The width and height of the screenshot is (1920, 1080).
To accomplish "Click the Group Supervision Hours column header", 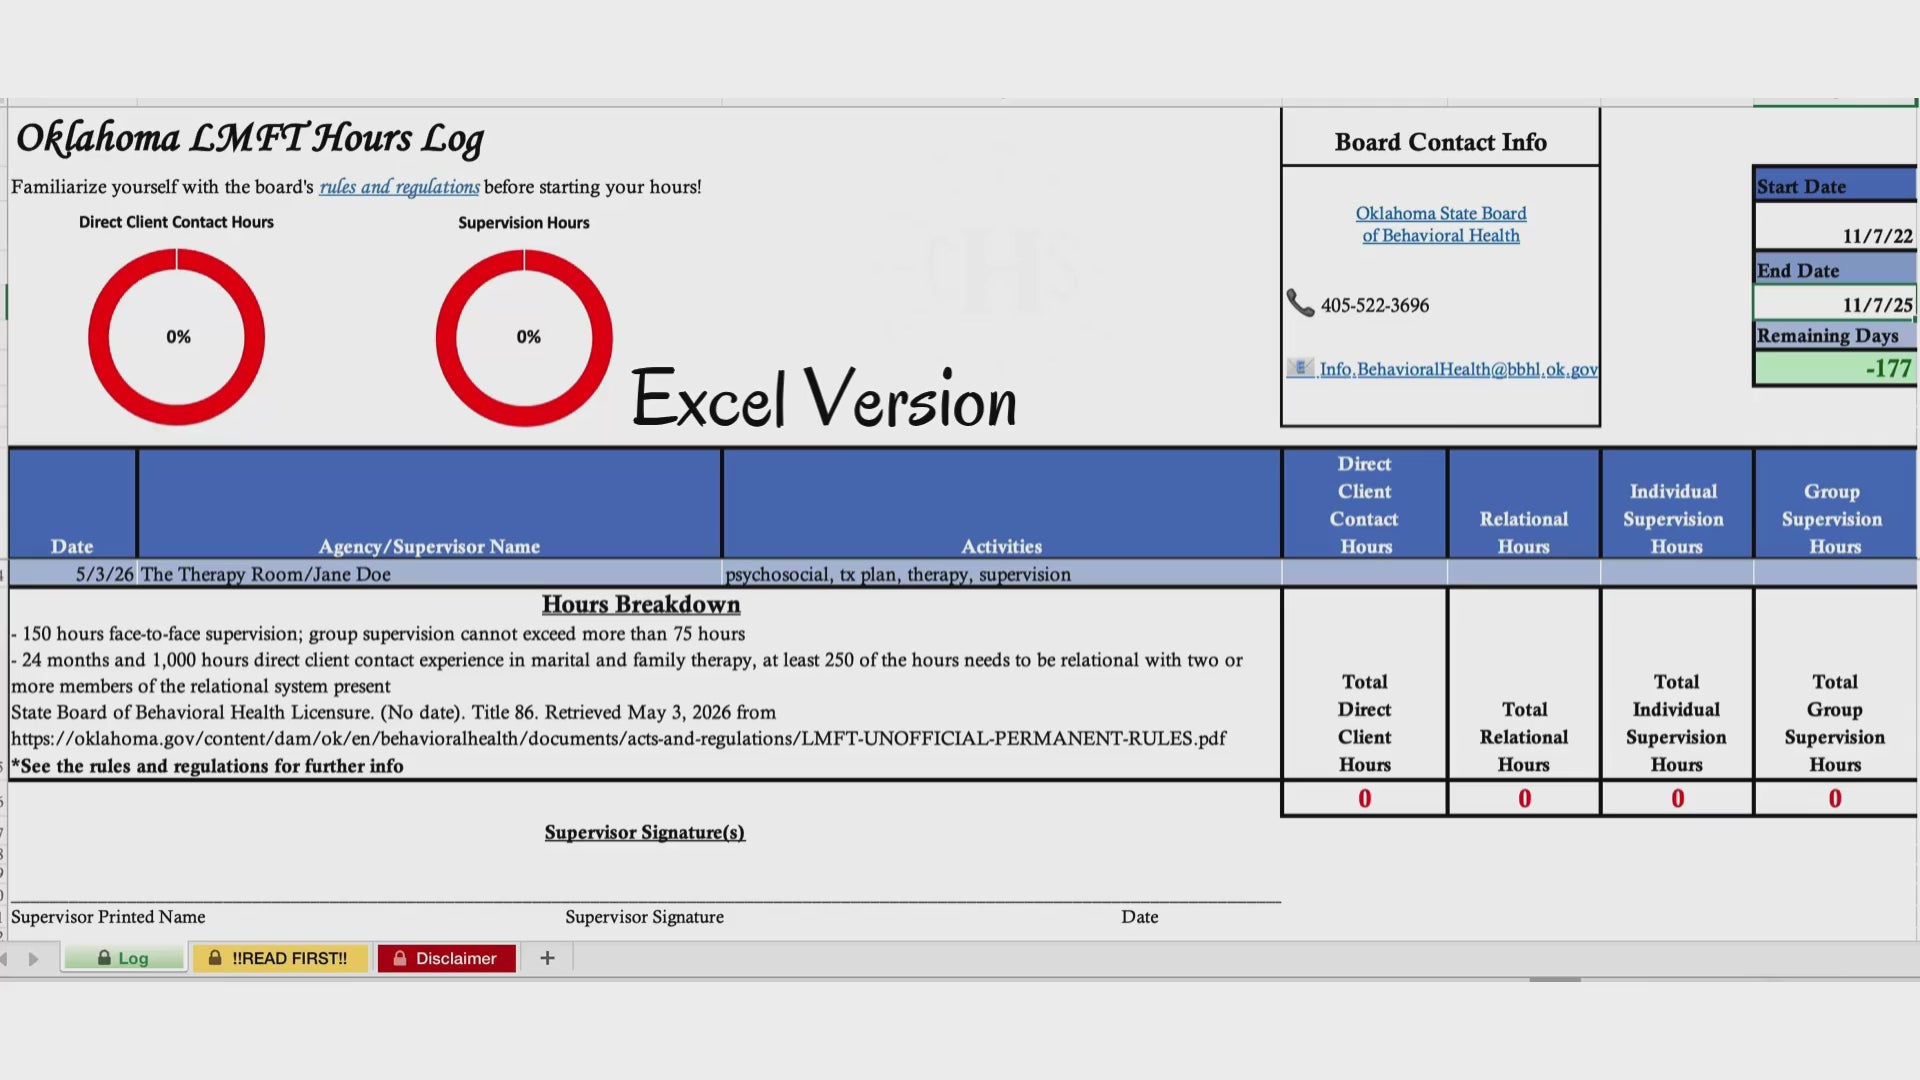I will 1835,503.
